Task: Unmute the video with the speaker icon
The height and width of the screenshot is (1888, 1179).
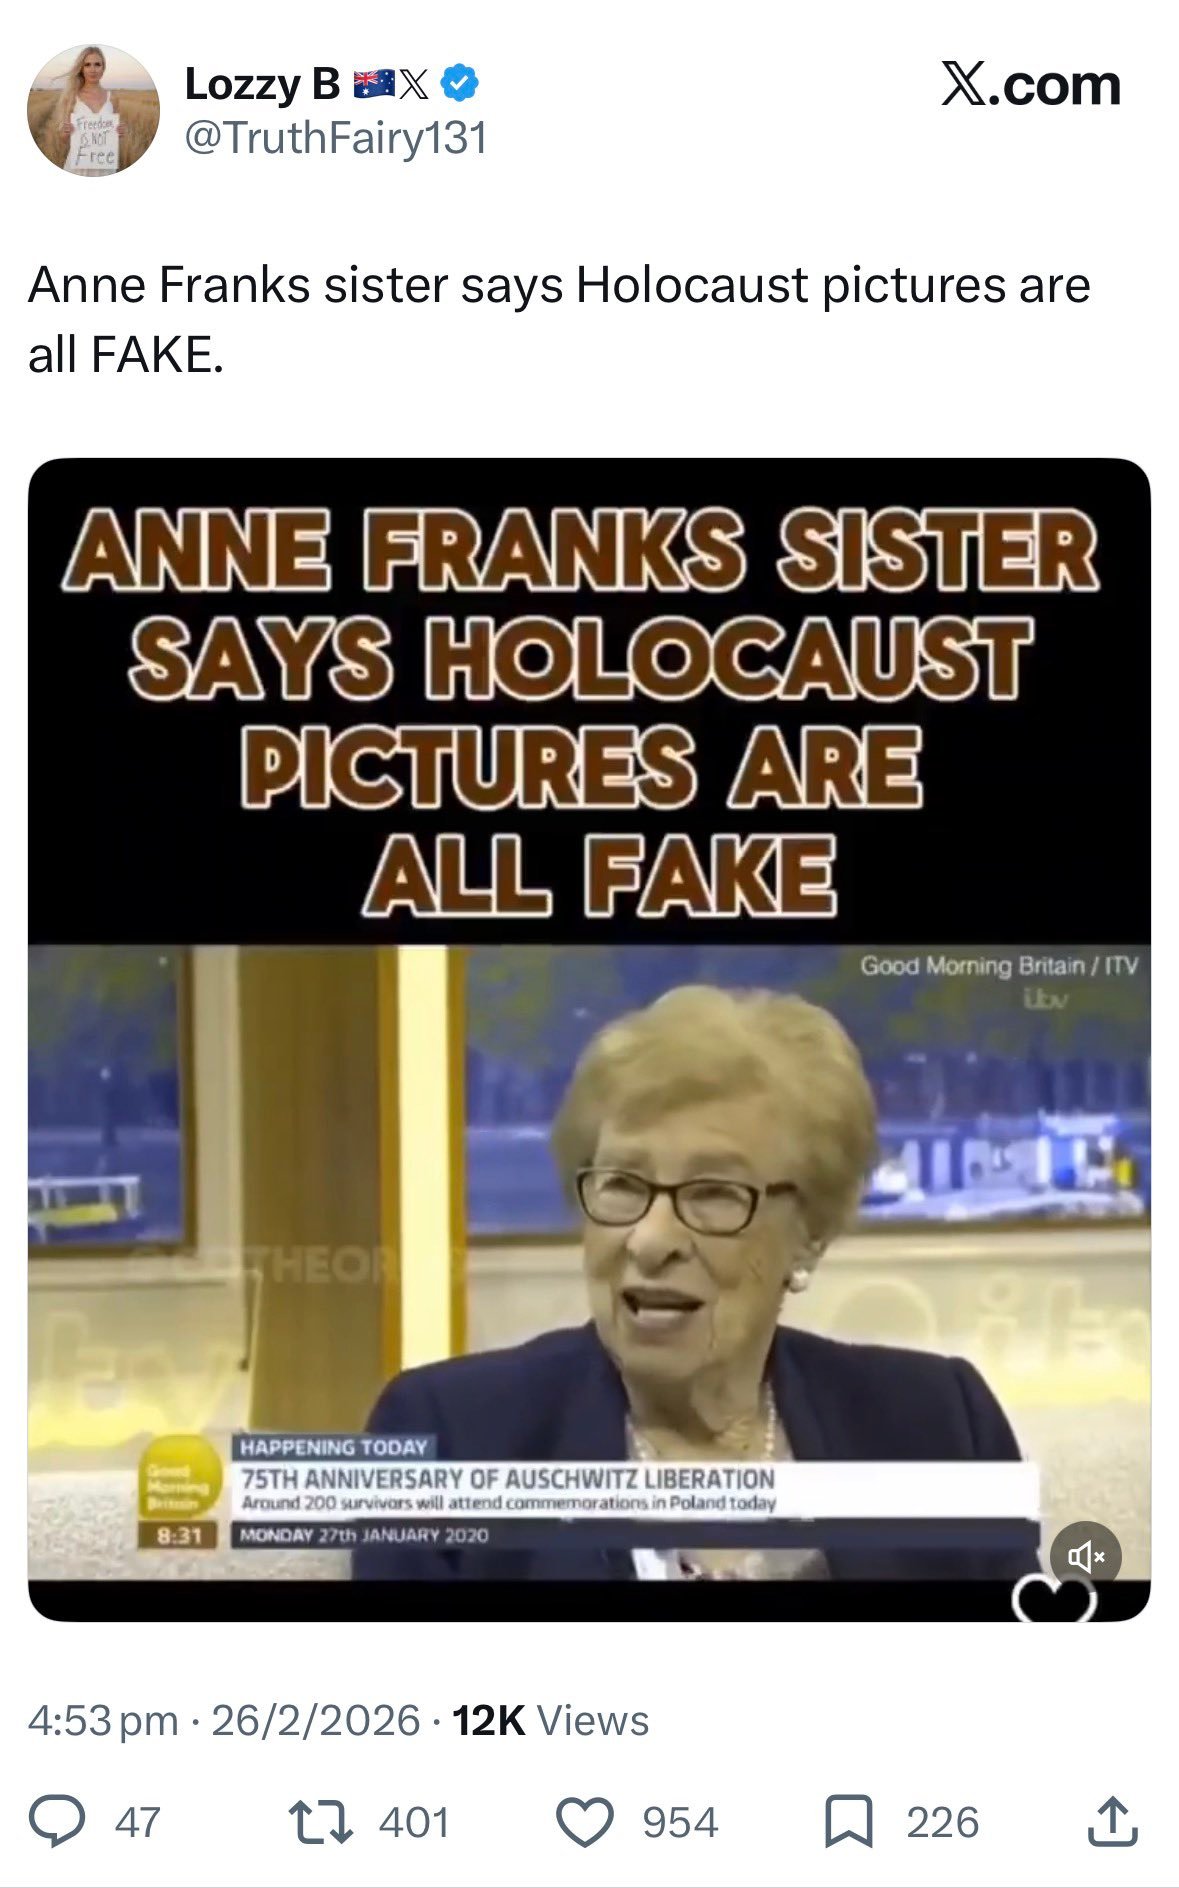Action: 1086,1557
